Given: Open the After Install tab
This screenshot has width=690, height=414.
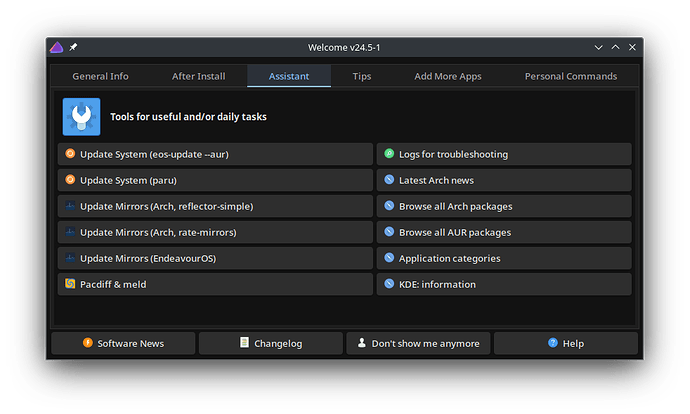Looking at the screenshot, I should 198,76.
